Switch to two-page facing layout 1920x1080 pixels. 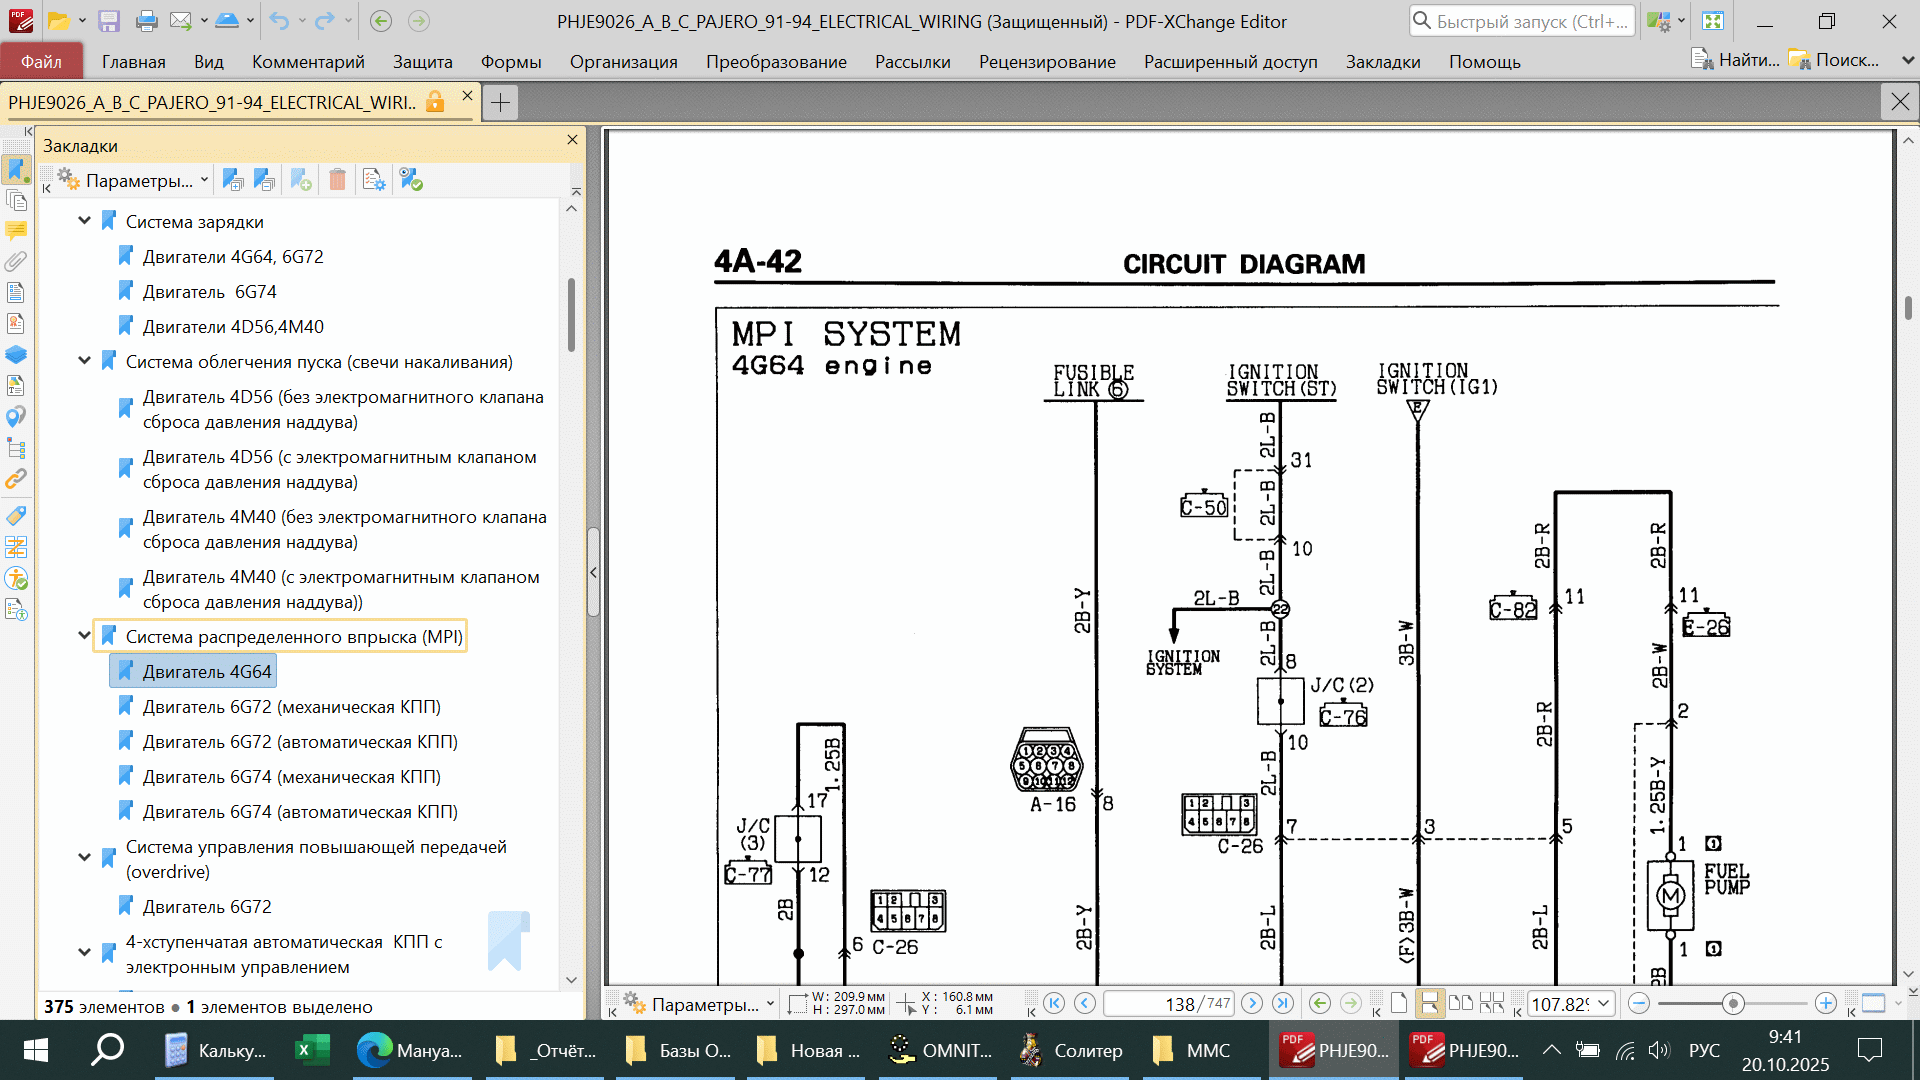coord(1461,1003)
